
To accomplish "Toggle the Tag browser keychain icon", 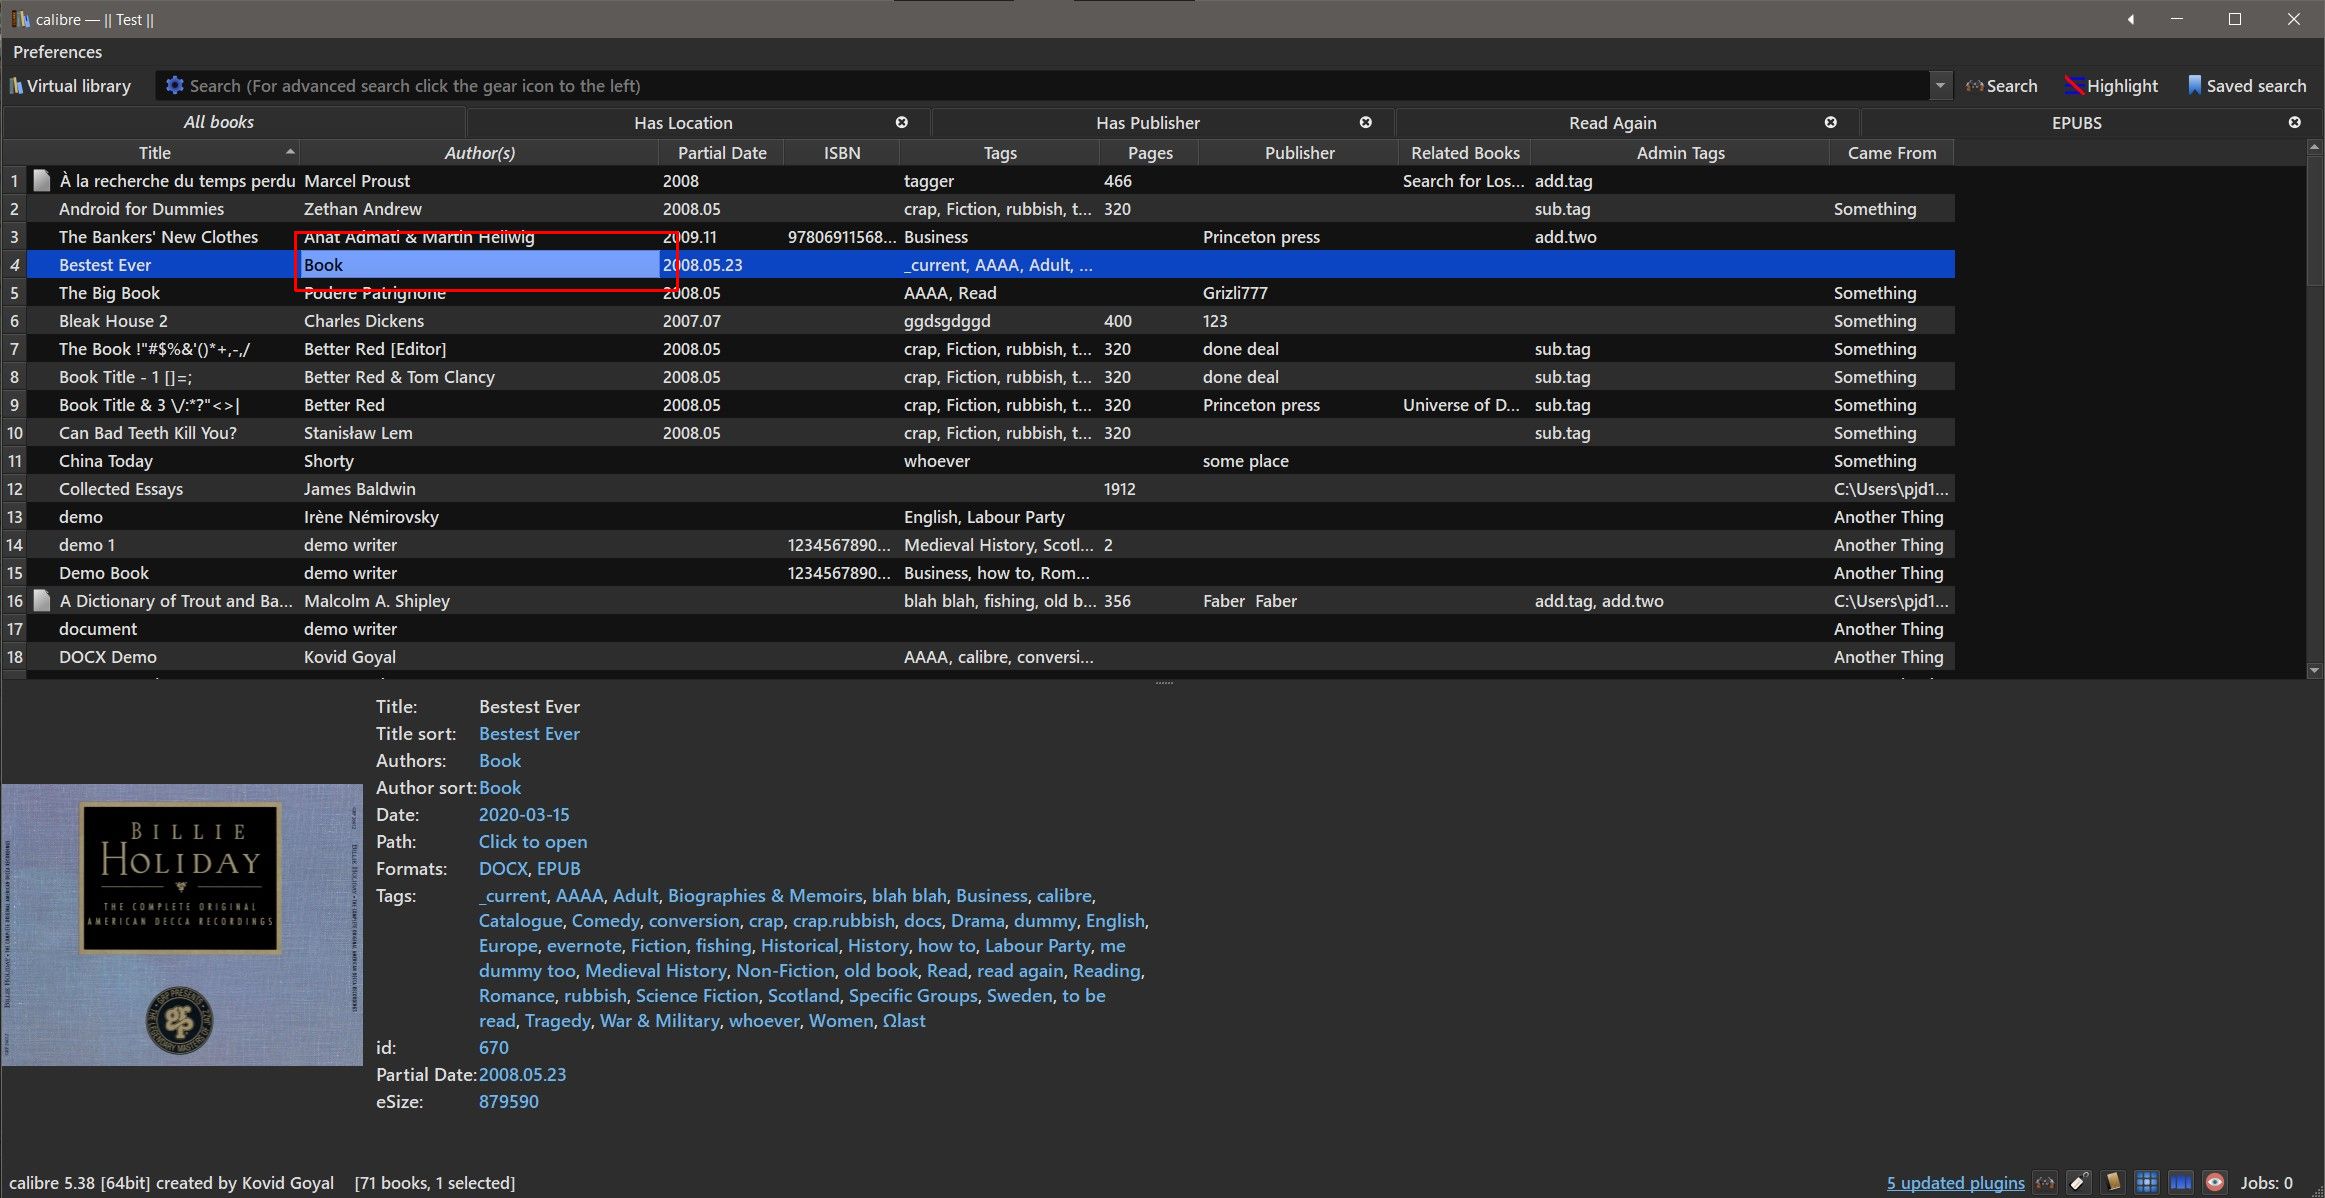I will coord(2079,1183).
